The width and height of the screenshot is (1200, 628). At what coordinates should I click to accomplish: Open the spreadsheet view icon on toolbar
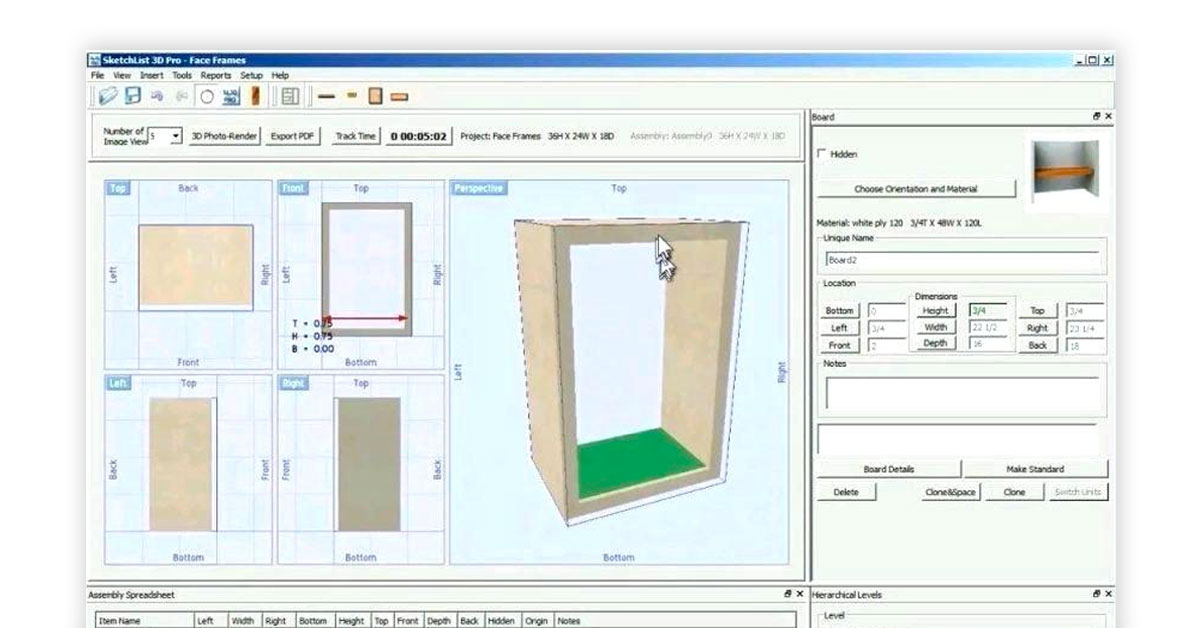coord(290,95)
